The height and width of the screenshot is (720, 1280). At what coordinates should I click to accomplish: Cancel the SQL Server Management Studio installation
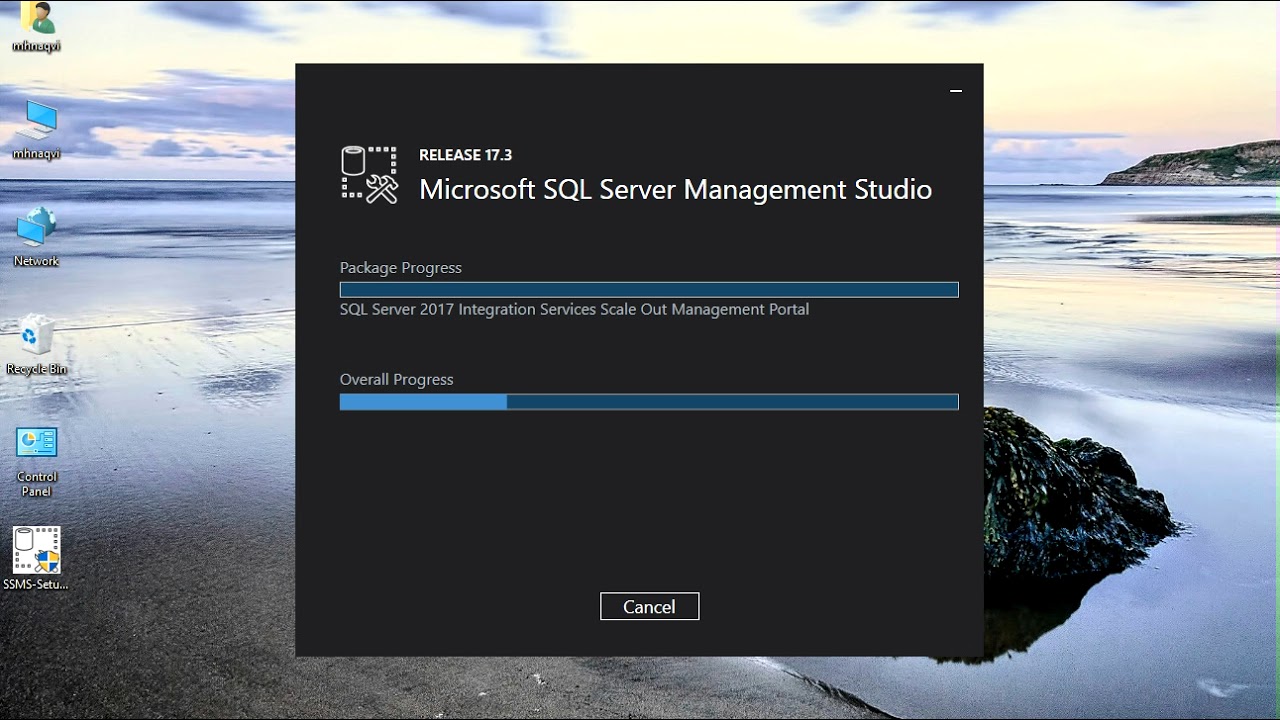[x=649, y=606]
